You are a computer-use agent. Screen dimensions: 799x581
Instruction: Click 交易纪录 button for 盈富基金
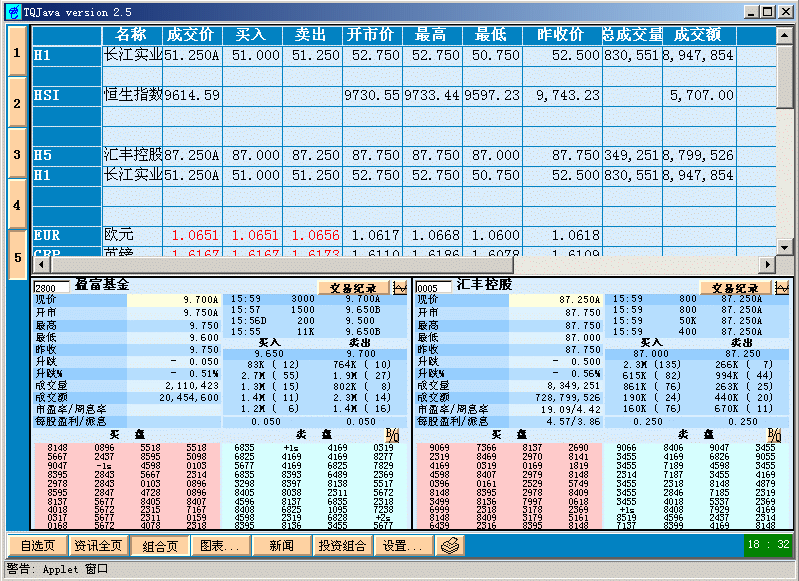click(x=353, y=288)
